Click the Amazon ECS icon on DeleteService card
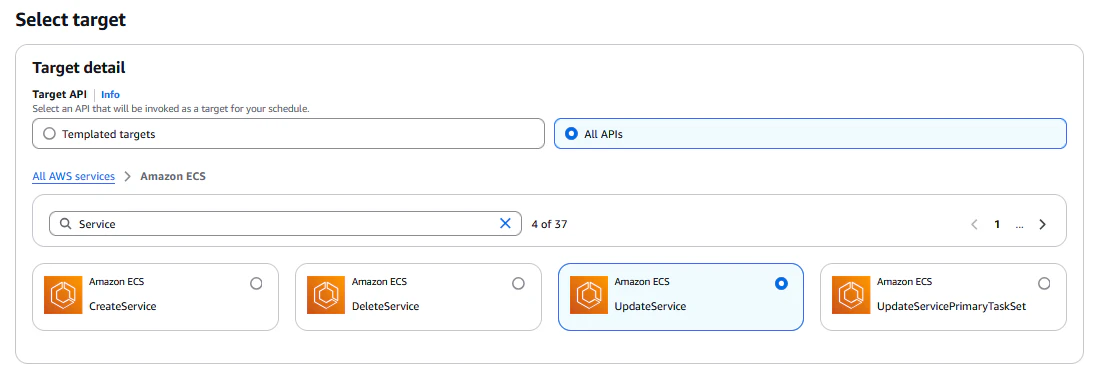Screen dimensions: 1102x372 point(326,295)
